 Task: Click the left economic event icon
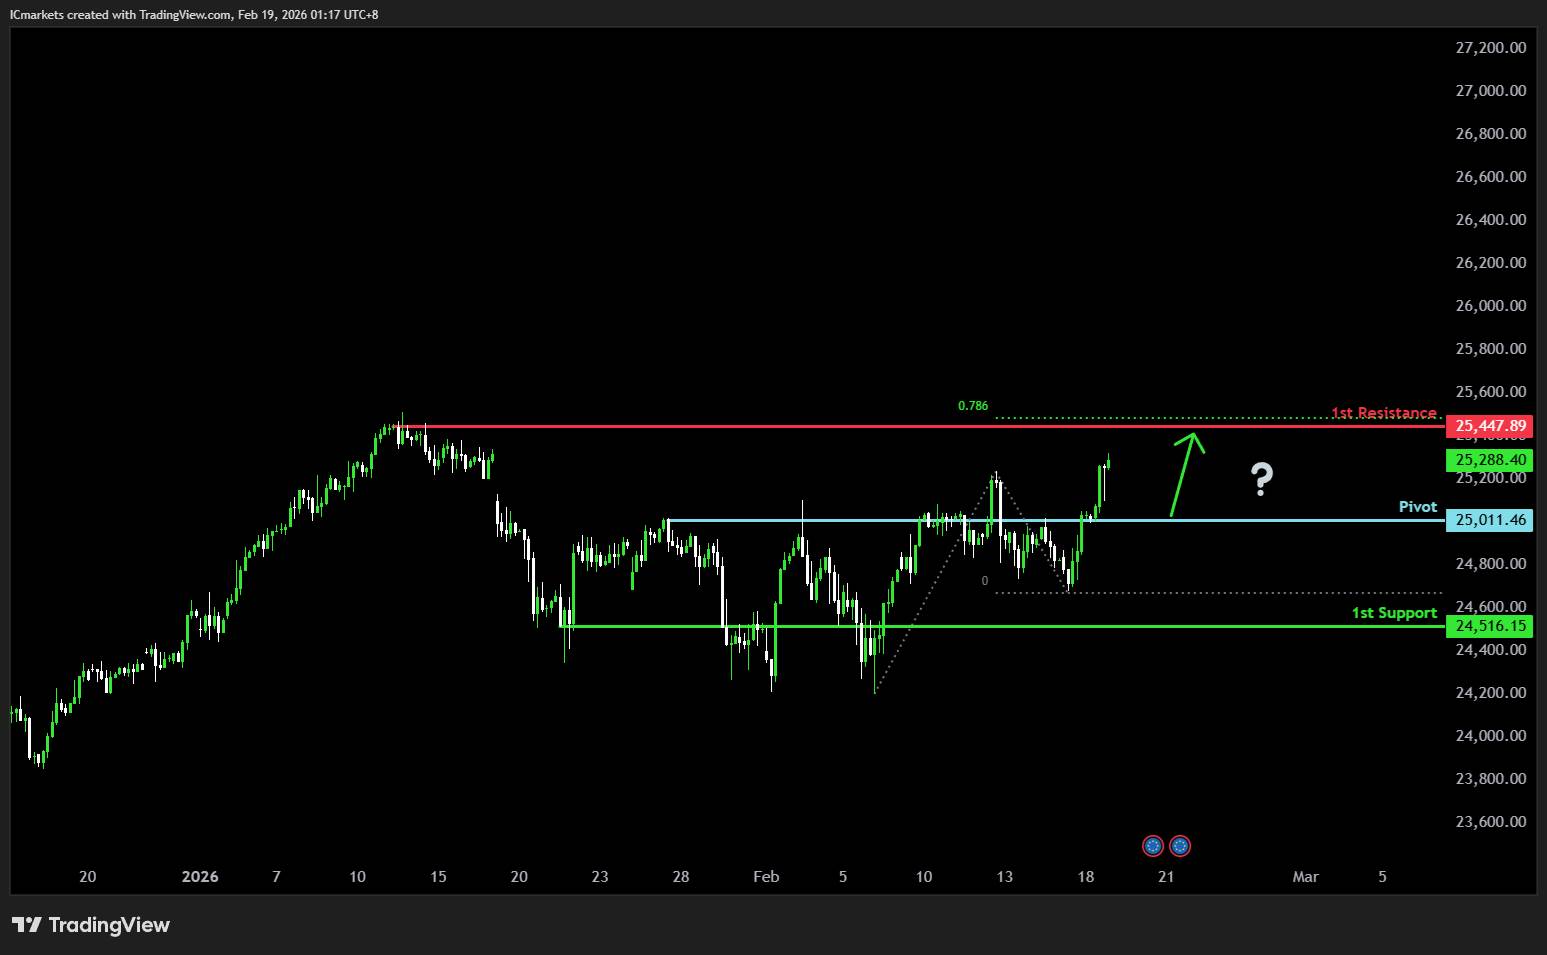(1153, 846)
